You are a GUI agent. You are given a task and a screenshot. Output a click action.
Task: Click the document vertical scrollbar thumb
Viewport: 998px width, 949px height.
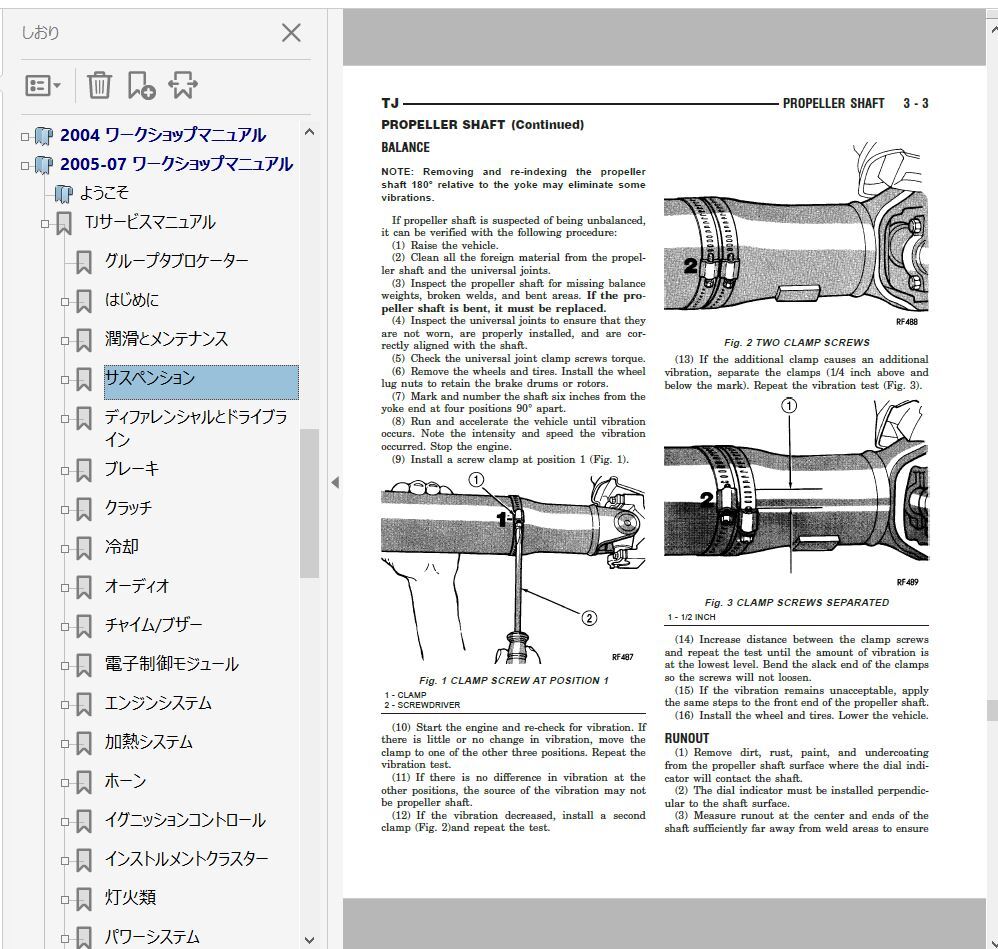point(992,710)
